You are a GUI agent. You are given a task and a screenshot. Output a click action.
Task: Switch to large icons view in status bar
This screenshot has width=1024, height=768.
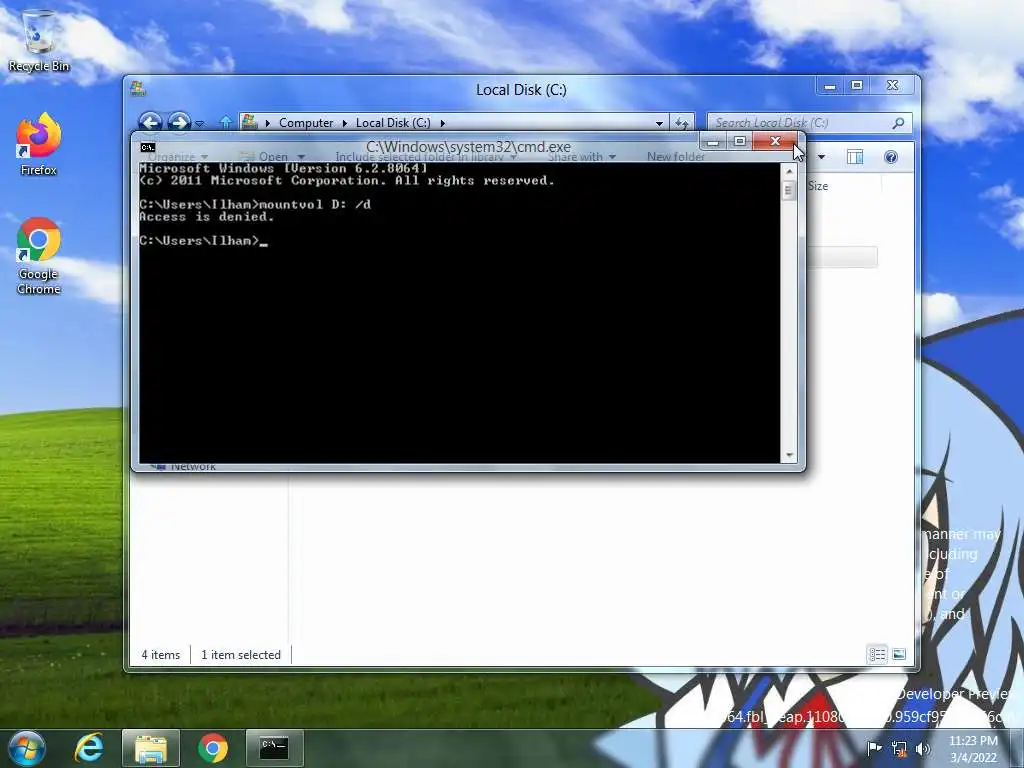point(899,654)
